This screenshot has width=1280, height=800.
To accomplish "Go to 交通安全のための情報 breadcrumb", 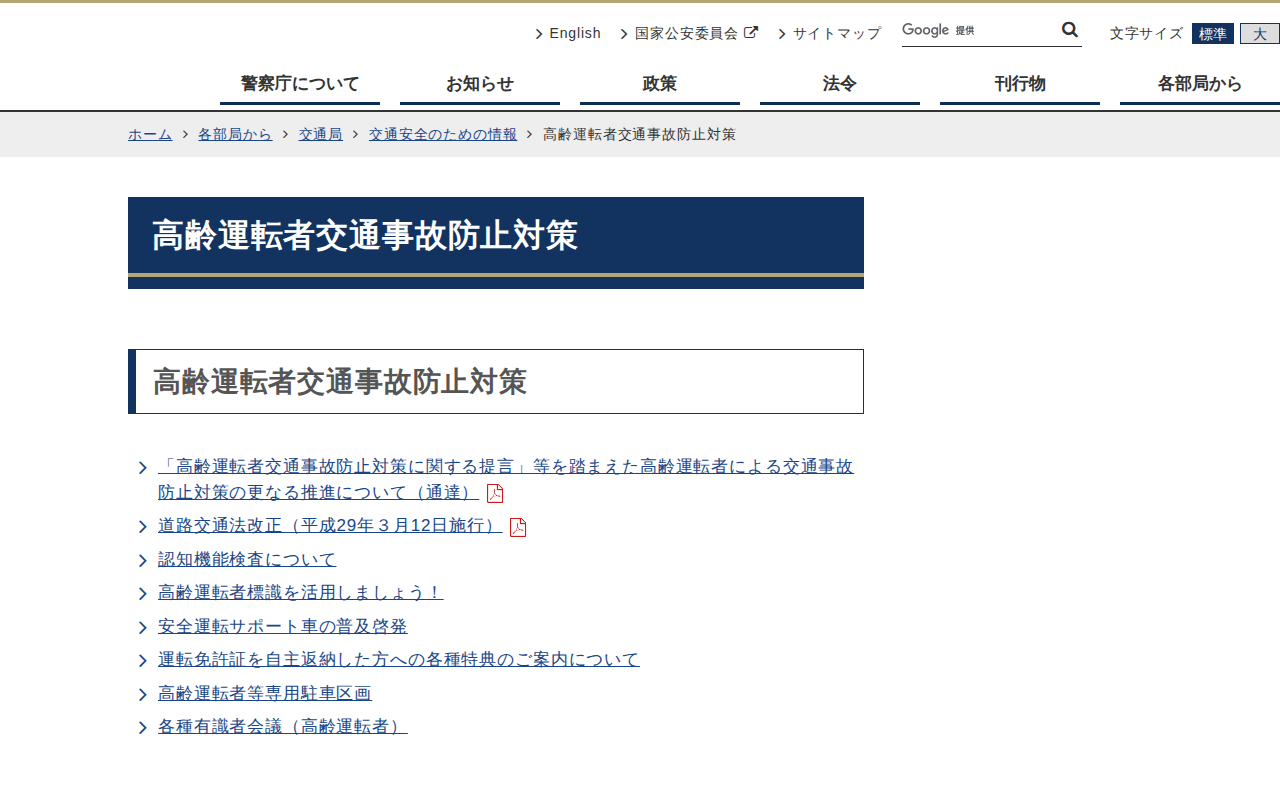I will pyautogui.click(x=443, y=134).
